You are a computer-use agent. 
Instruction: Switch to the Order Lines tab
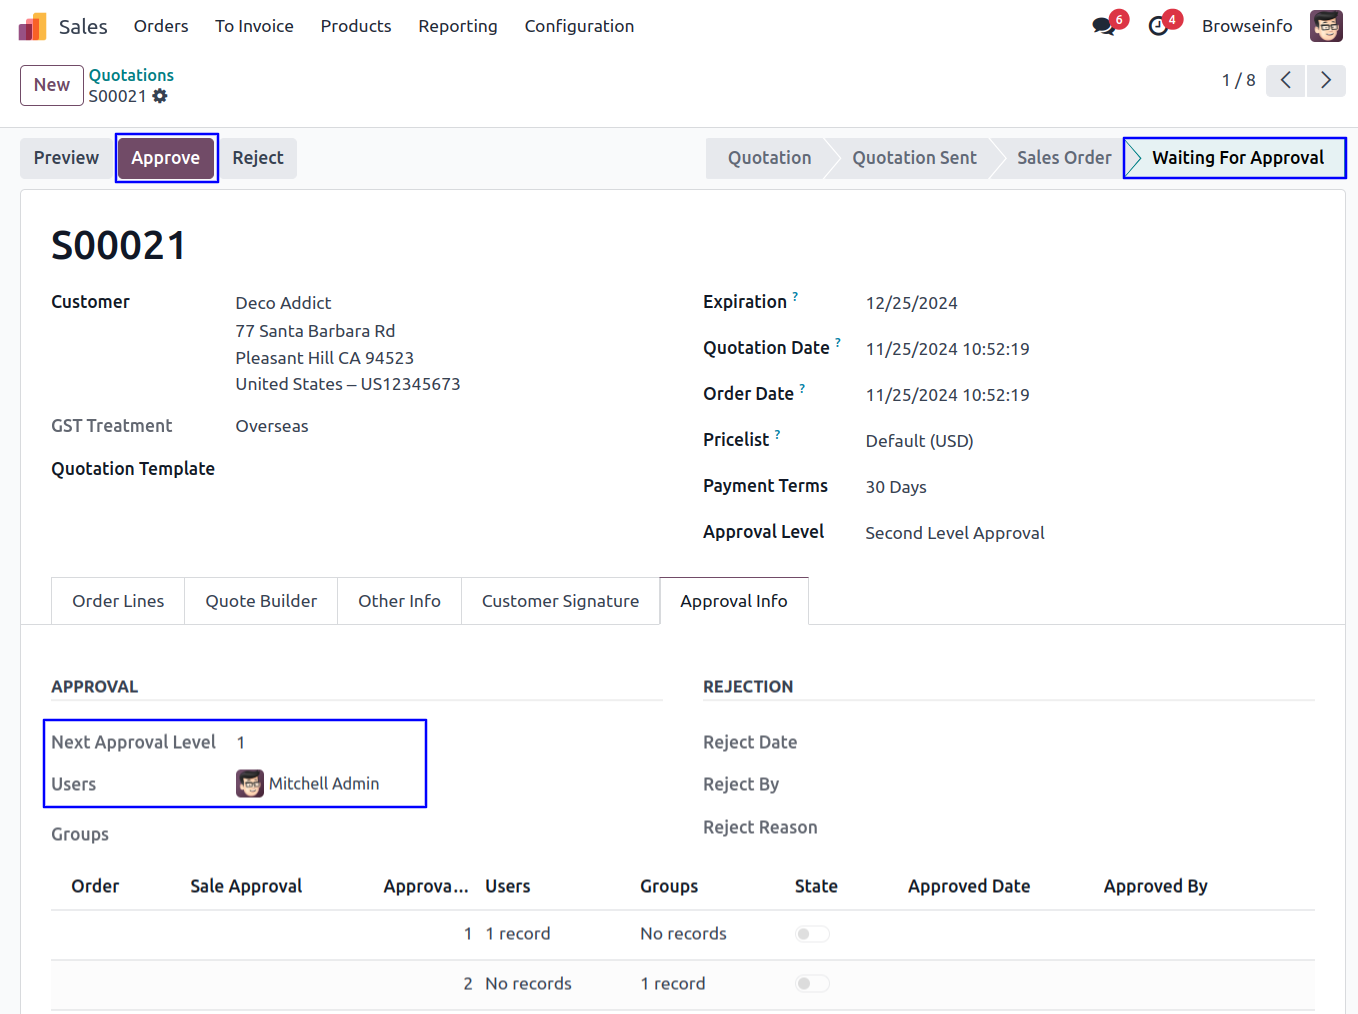point(118,601)
